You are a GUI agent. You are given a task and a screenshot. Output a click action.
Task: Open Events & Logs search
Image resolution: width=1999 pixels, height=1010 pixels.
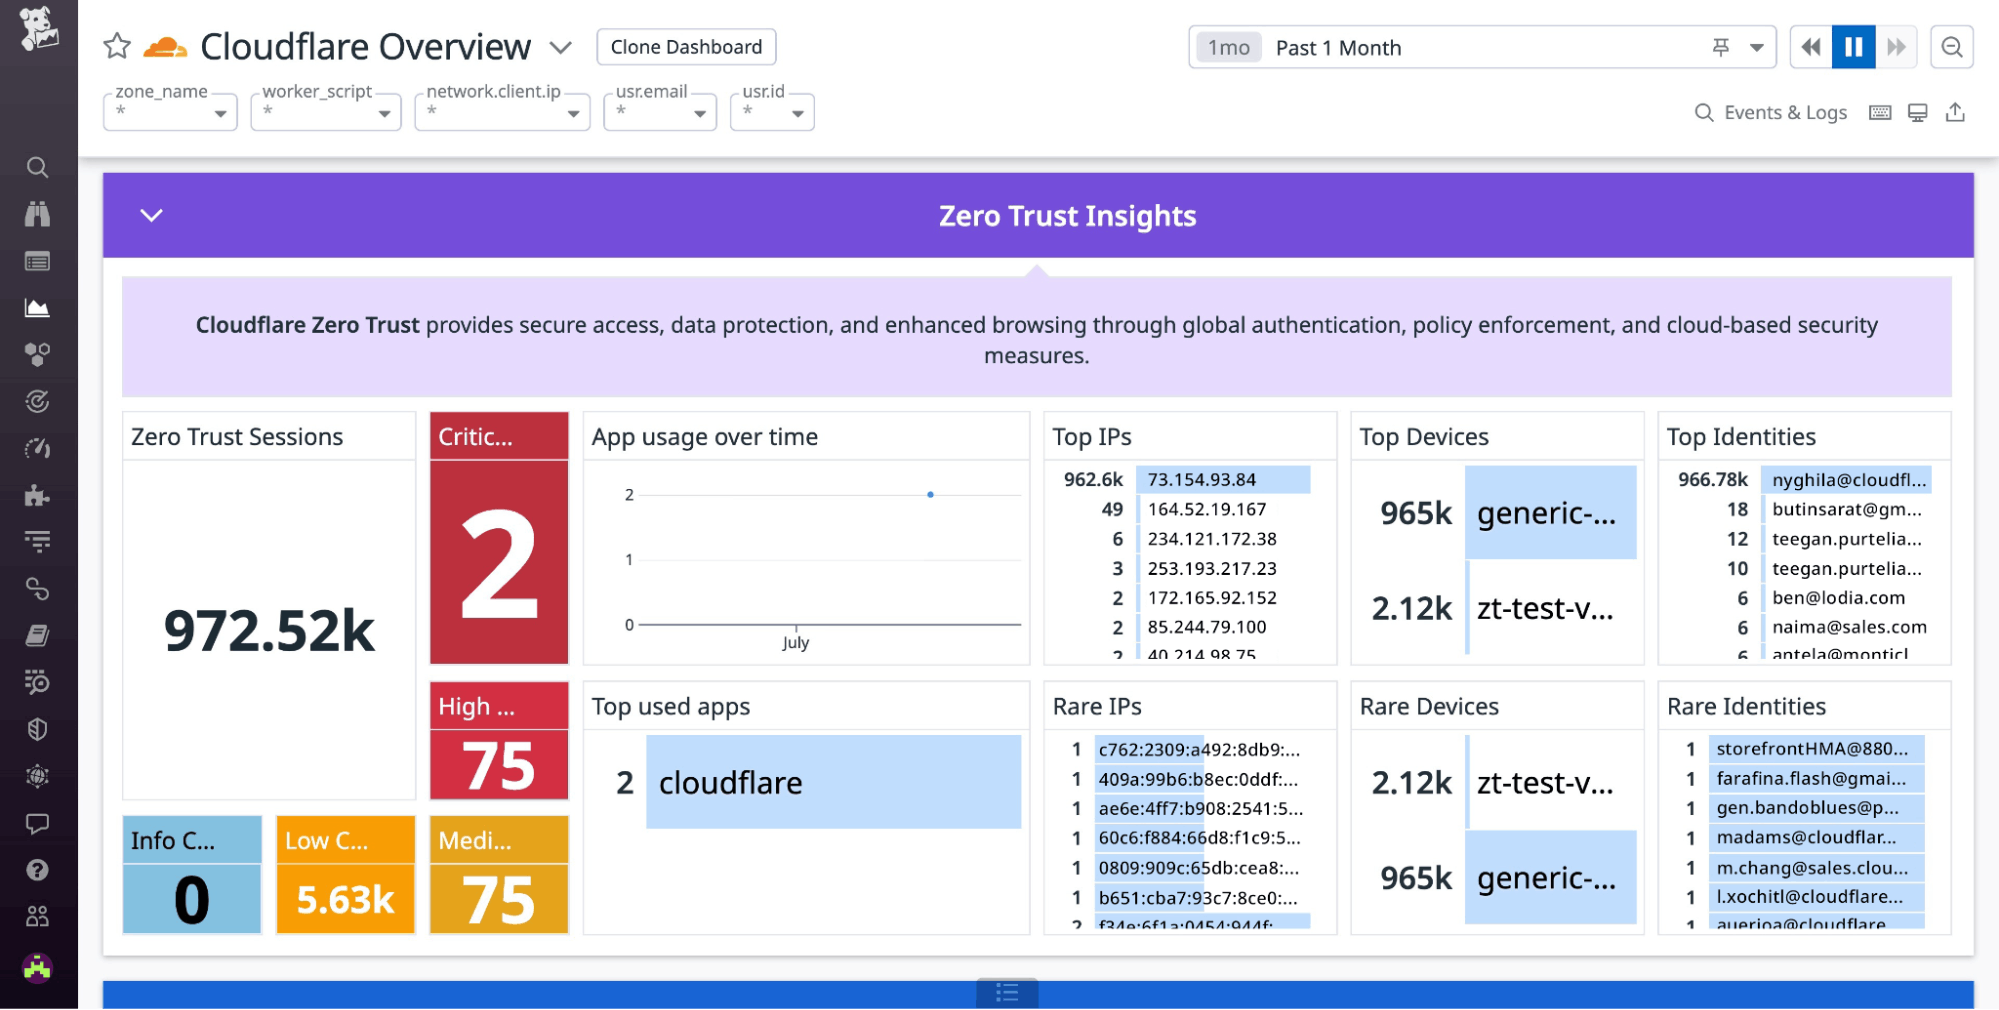1770,113
